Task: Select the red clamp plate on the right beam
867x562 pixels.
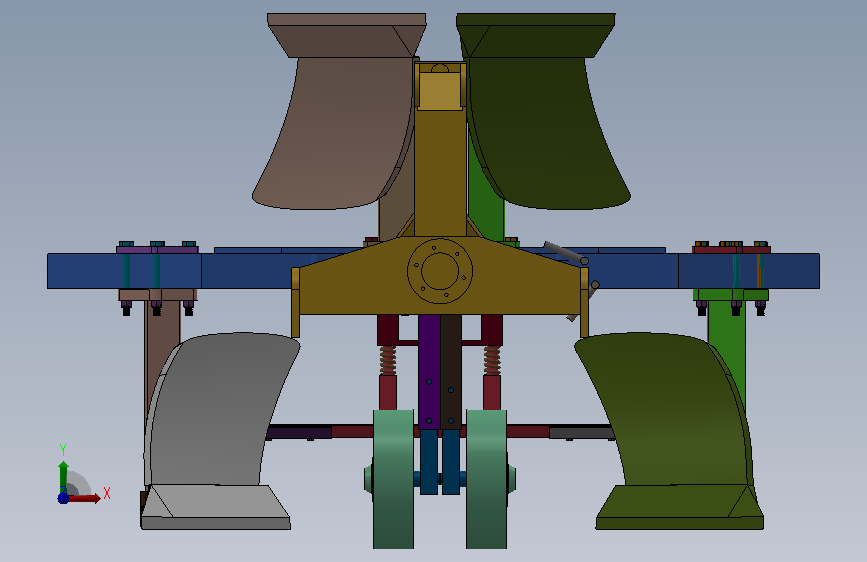Action: tap(731, 250)
